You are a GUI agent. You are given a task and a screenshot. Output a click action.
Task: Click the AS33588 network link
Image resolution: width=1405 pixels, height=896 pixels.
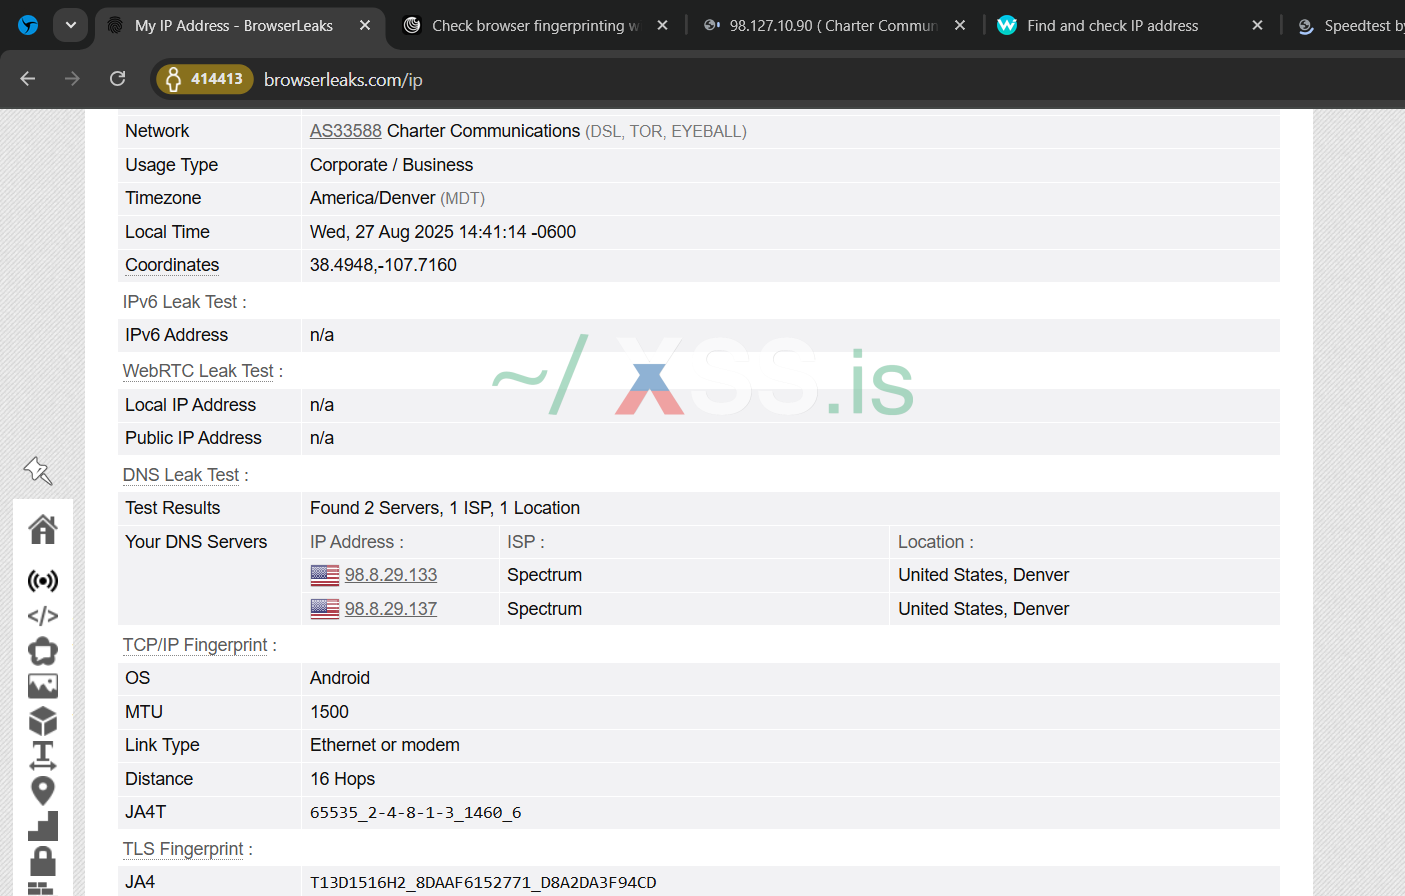pyautogui.click(x=345, y=131)
